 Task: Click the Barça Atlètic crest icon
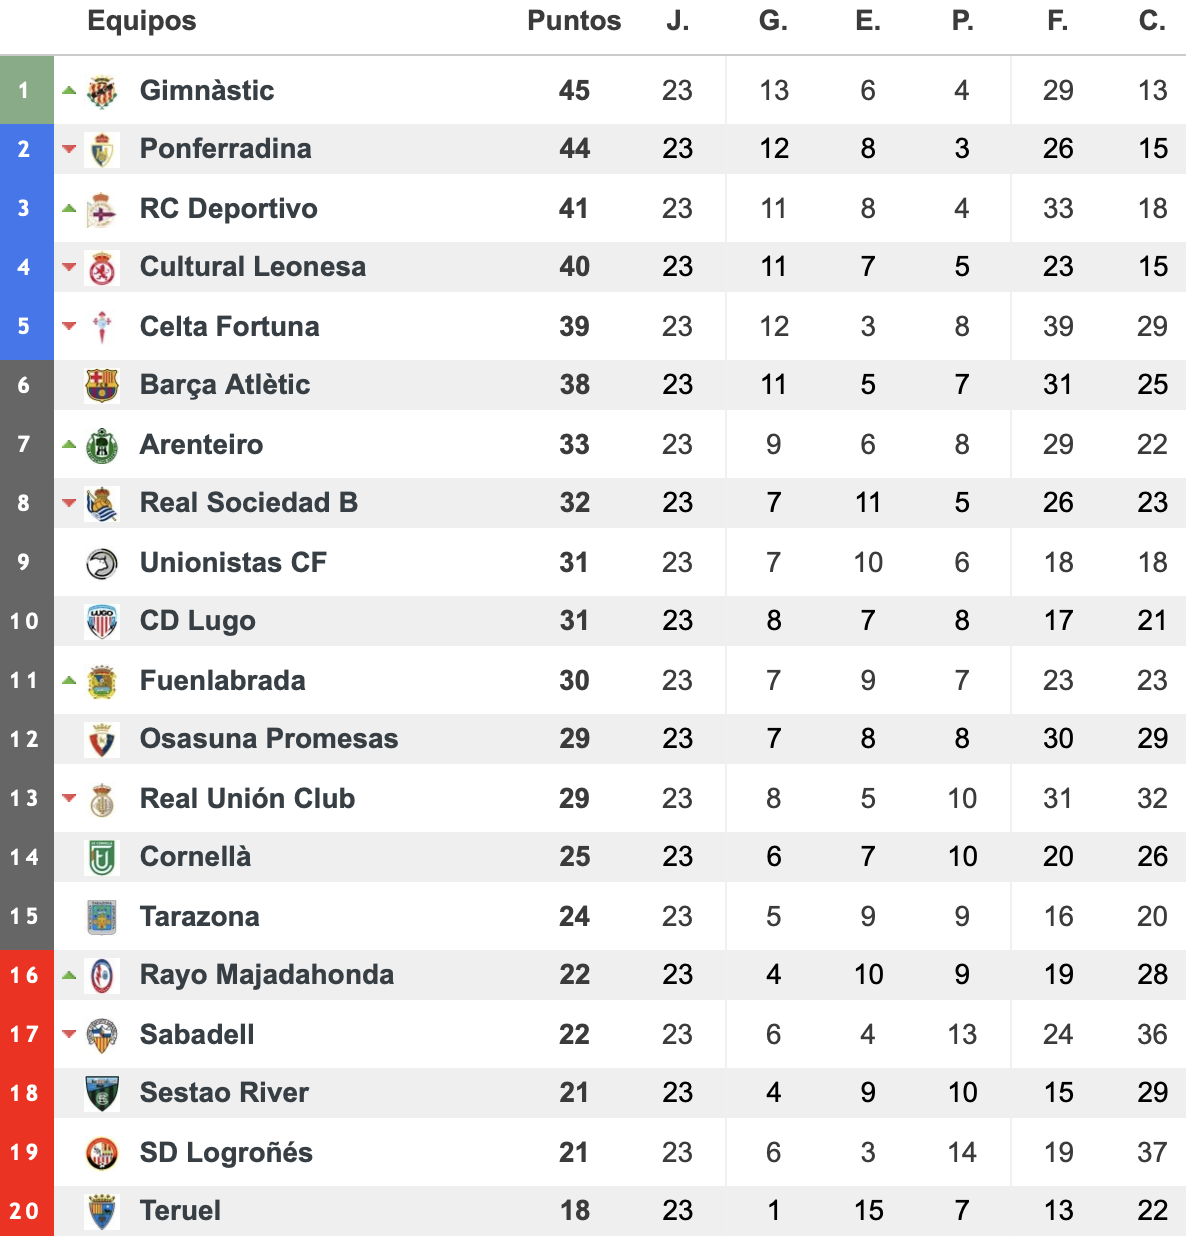pyautogui.click(x=102, y=385)
